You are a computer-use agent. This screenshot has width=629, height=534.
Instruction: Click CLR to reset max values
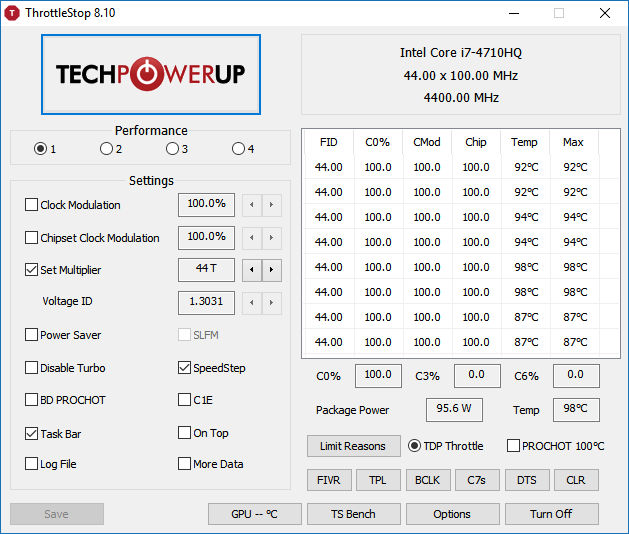576,480
